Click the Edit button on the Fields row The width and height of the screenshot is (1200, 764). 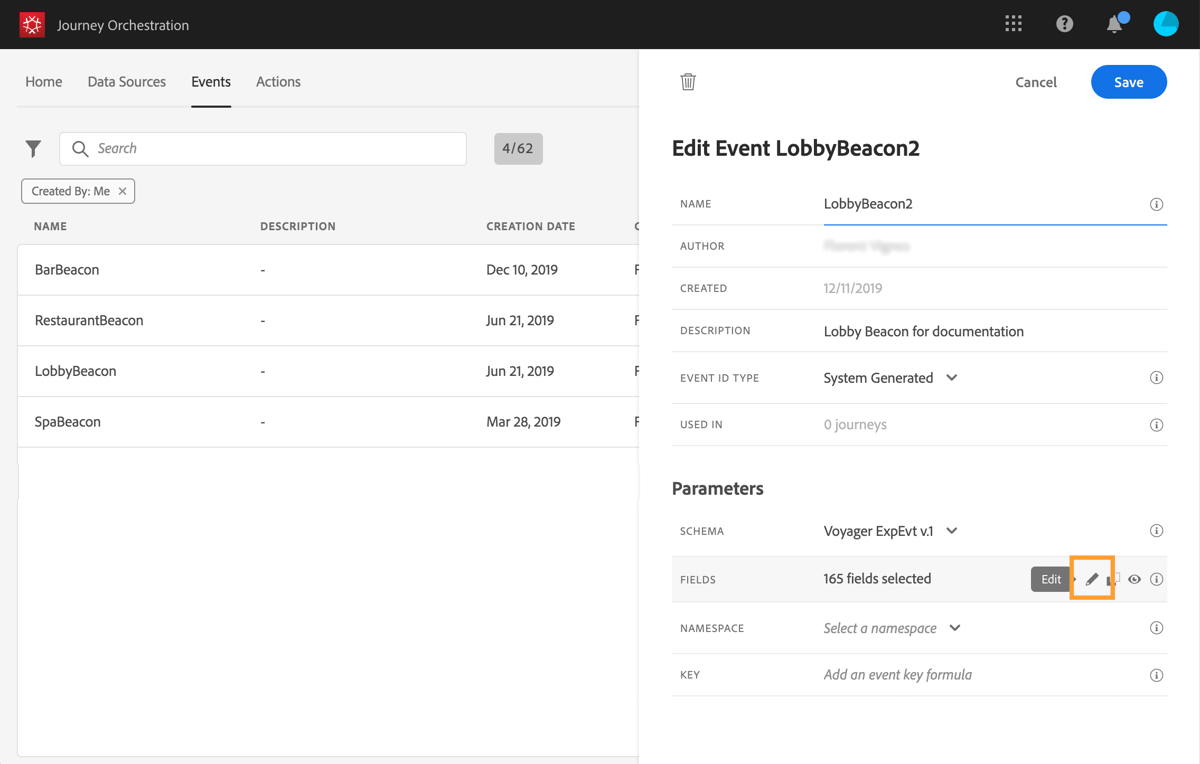click(1050, 579)
